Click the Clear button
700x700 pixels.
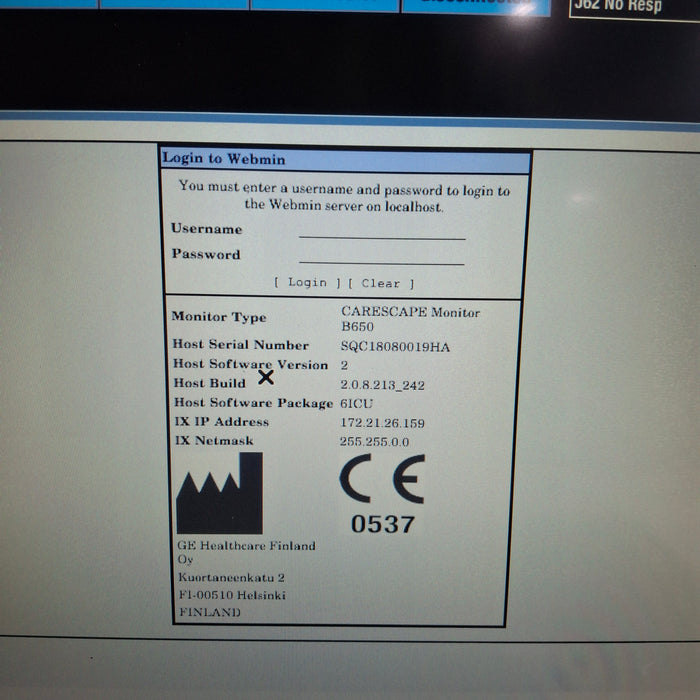pos(381,283)
